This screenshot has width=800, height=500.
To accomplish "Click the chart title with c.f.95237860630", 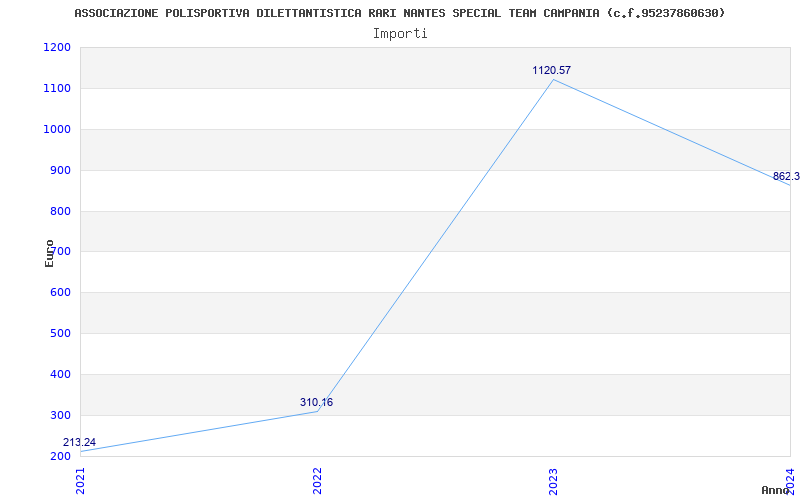I will pos(399,13).
